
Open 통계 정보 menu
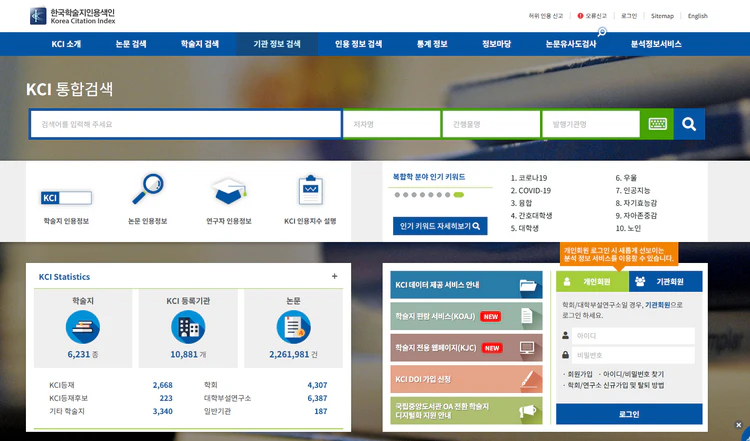(x=432, y=44)
